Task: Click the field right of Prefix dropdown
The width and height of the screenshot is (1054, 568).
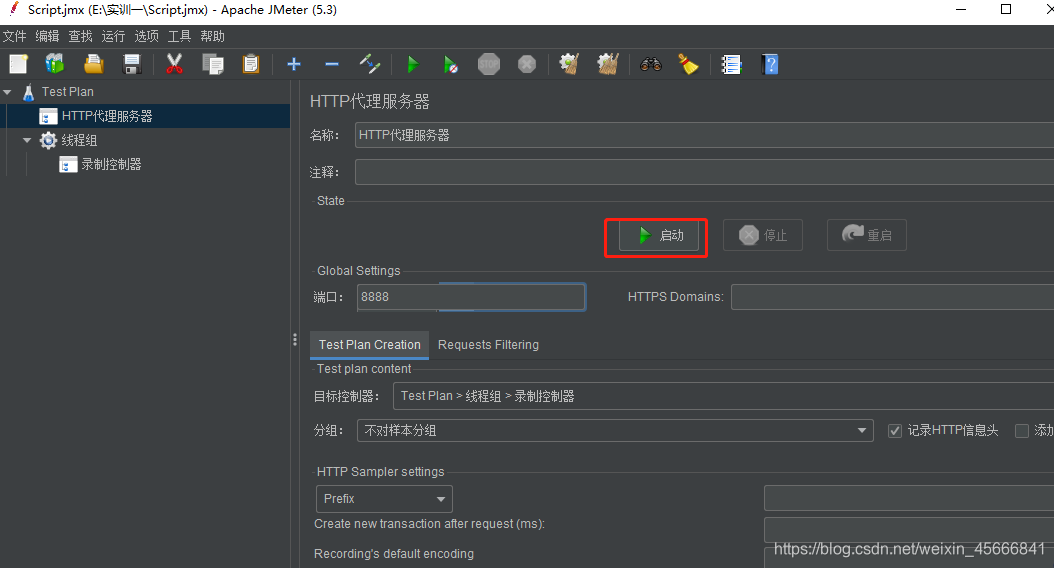Action: point(909,498)
